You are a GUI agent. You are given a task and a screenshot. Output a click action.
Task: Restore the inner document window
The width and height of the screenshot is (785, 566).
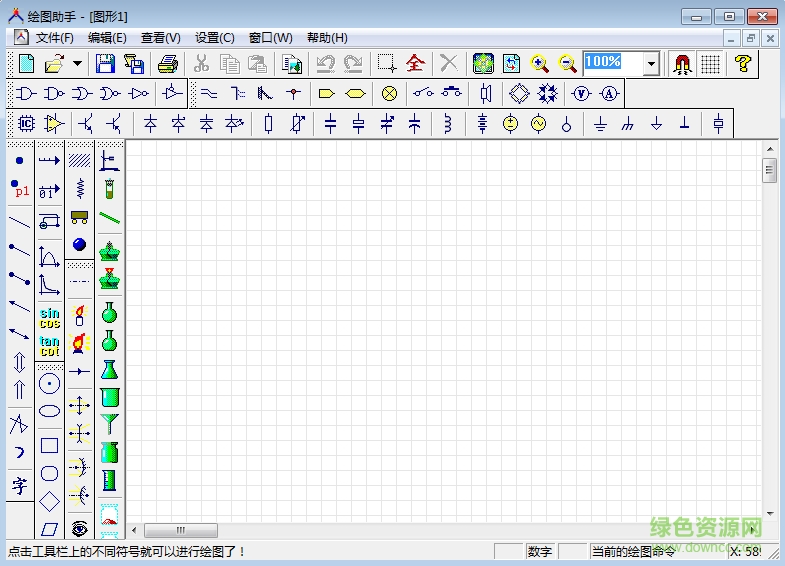point(750,38)
